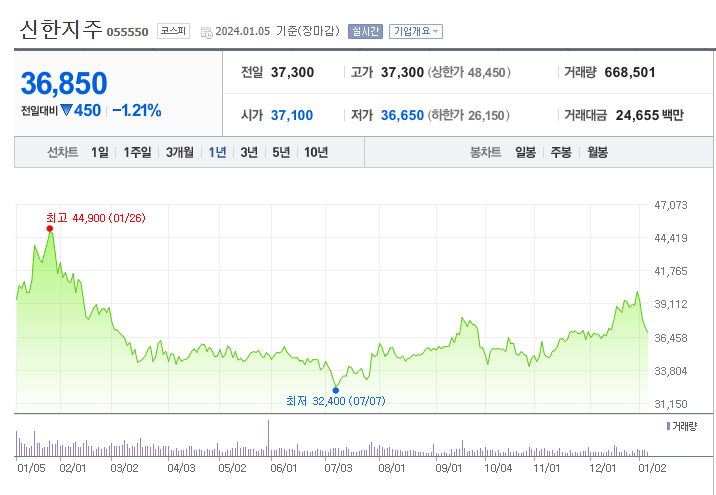The image size is (716, 495).
Task: Click the 01/02 x-axis date label
Action: click(x=652, y=468)
